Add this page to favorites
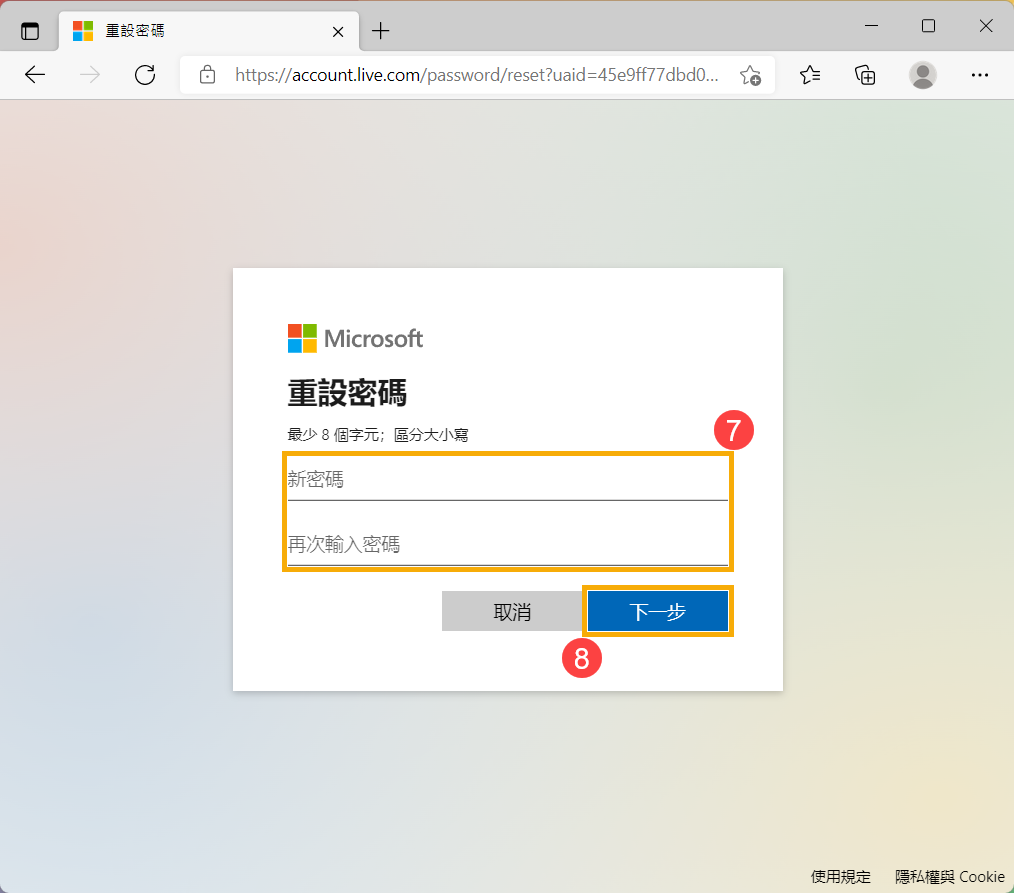Viewport: 1014px width, 893px height. click(x=750, y=75)
